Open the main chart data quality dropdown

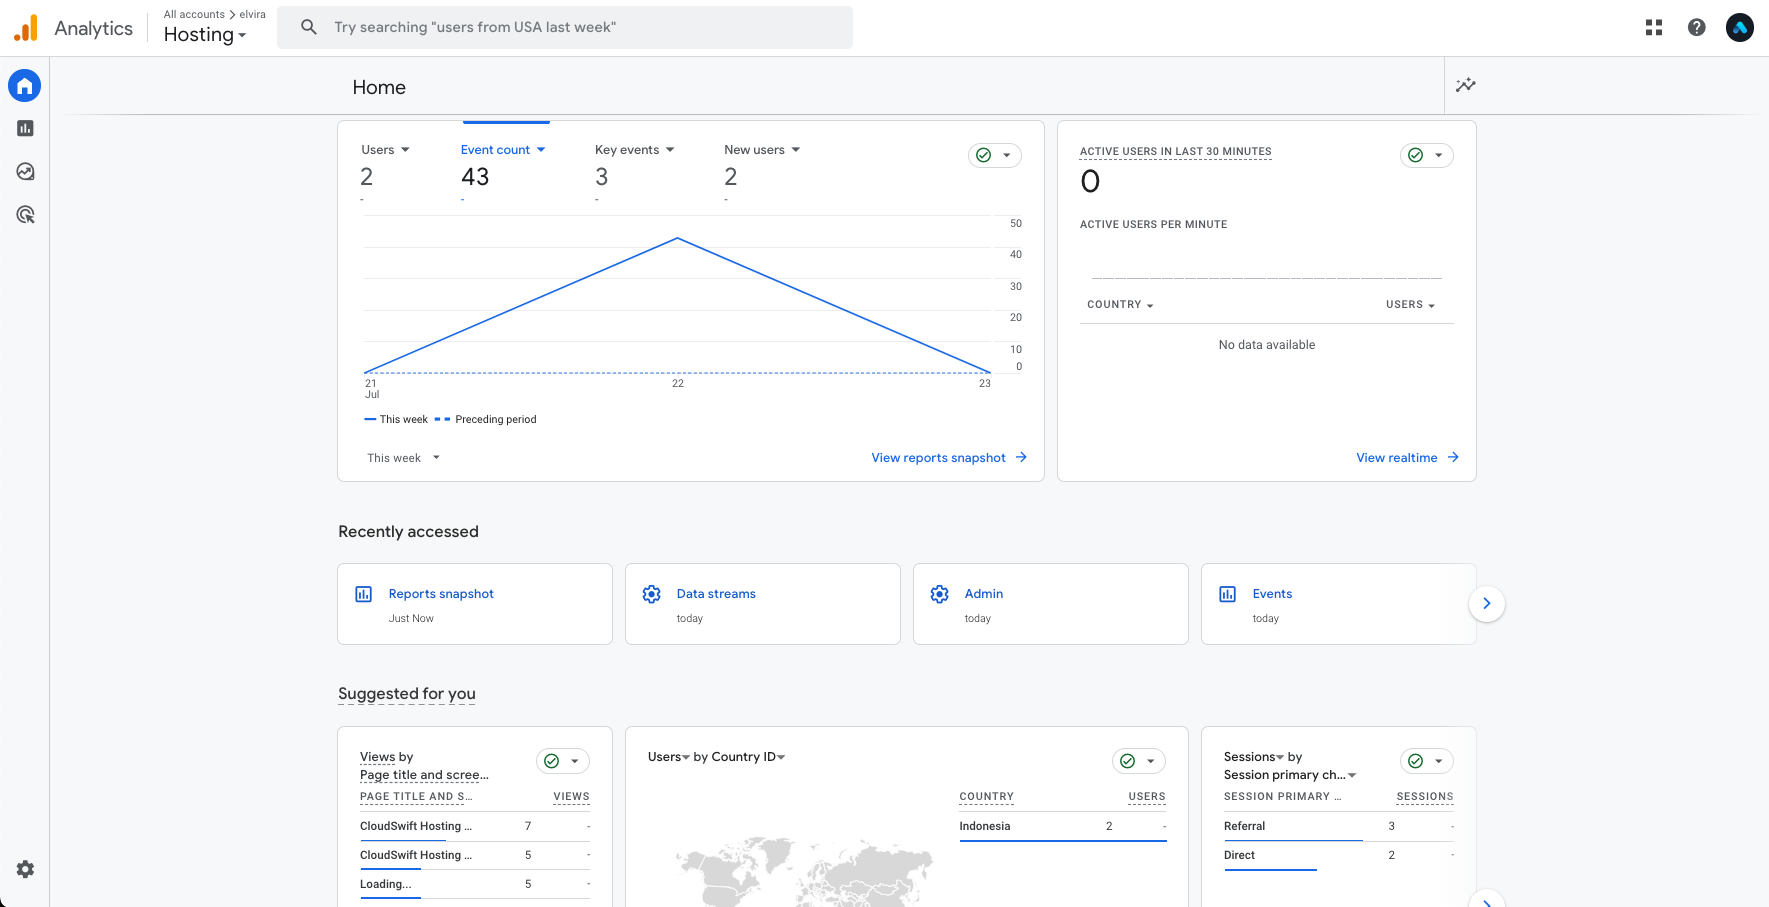click(x=995, y=156)
